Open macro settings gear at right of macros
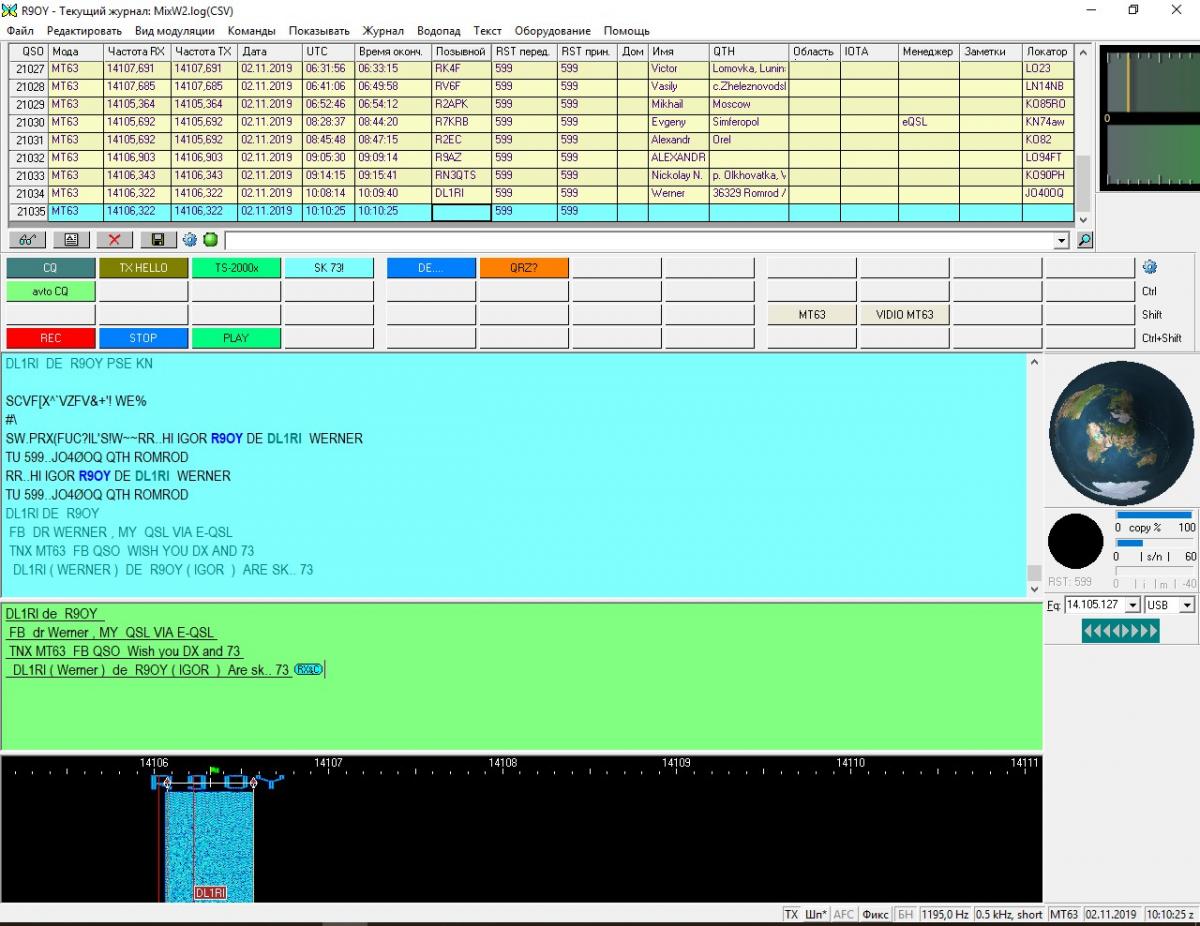The width and height of the screenshot is (1200, 926). [1149, 267]
